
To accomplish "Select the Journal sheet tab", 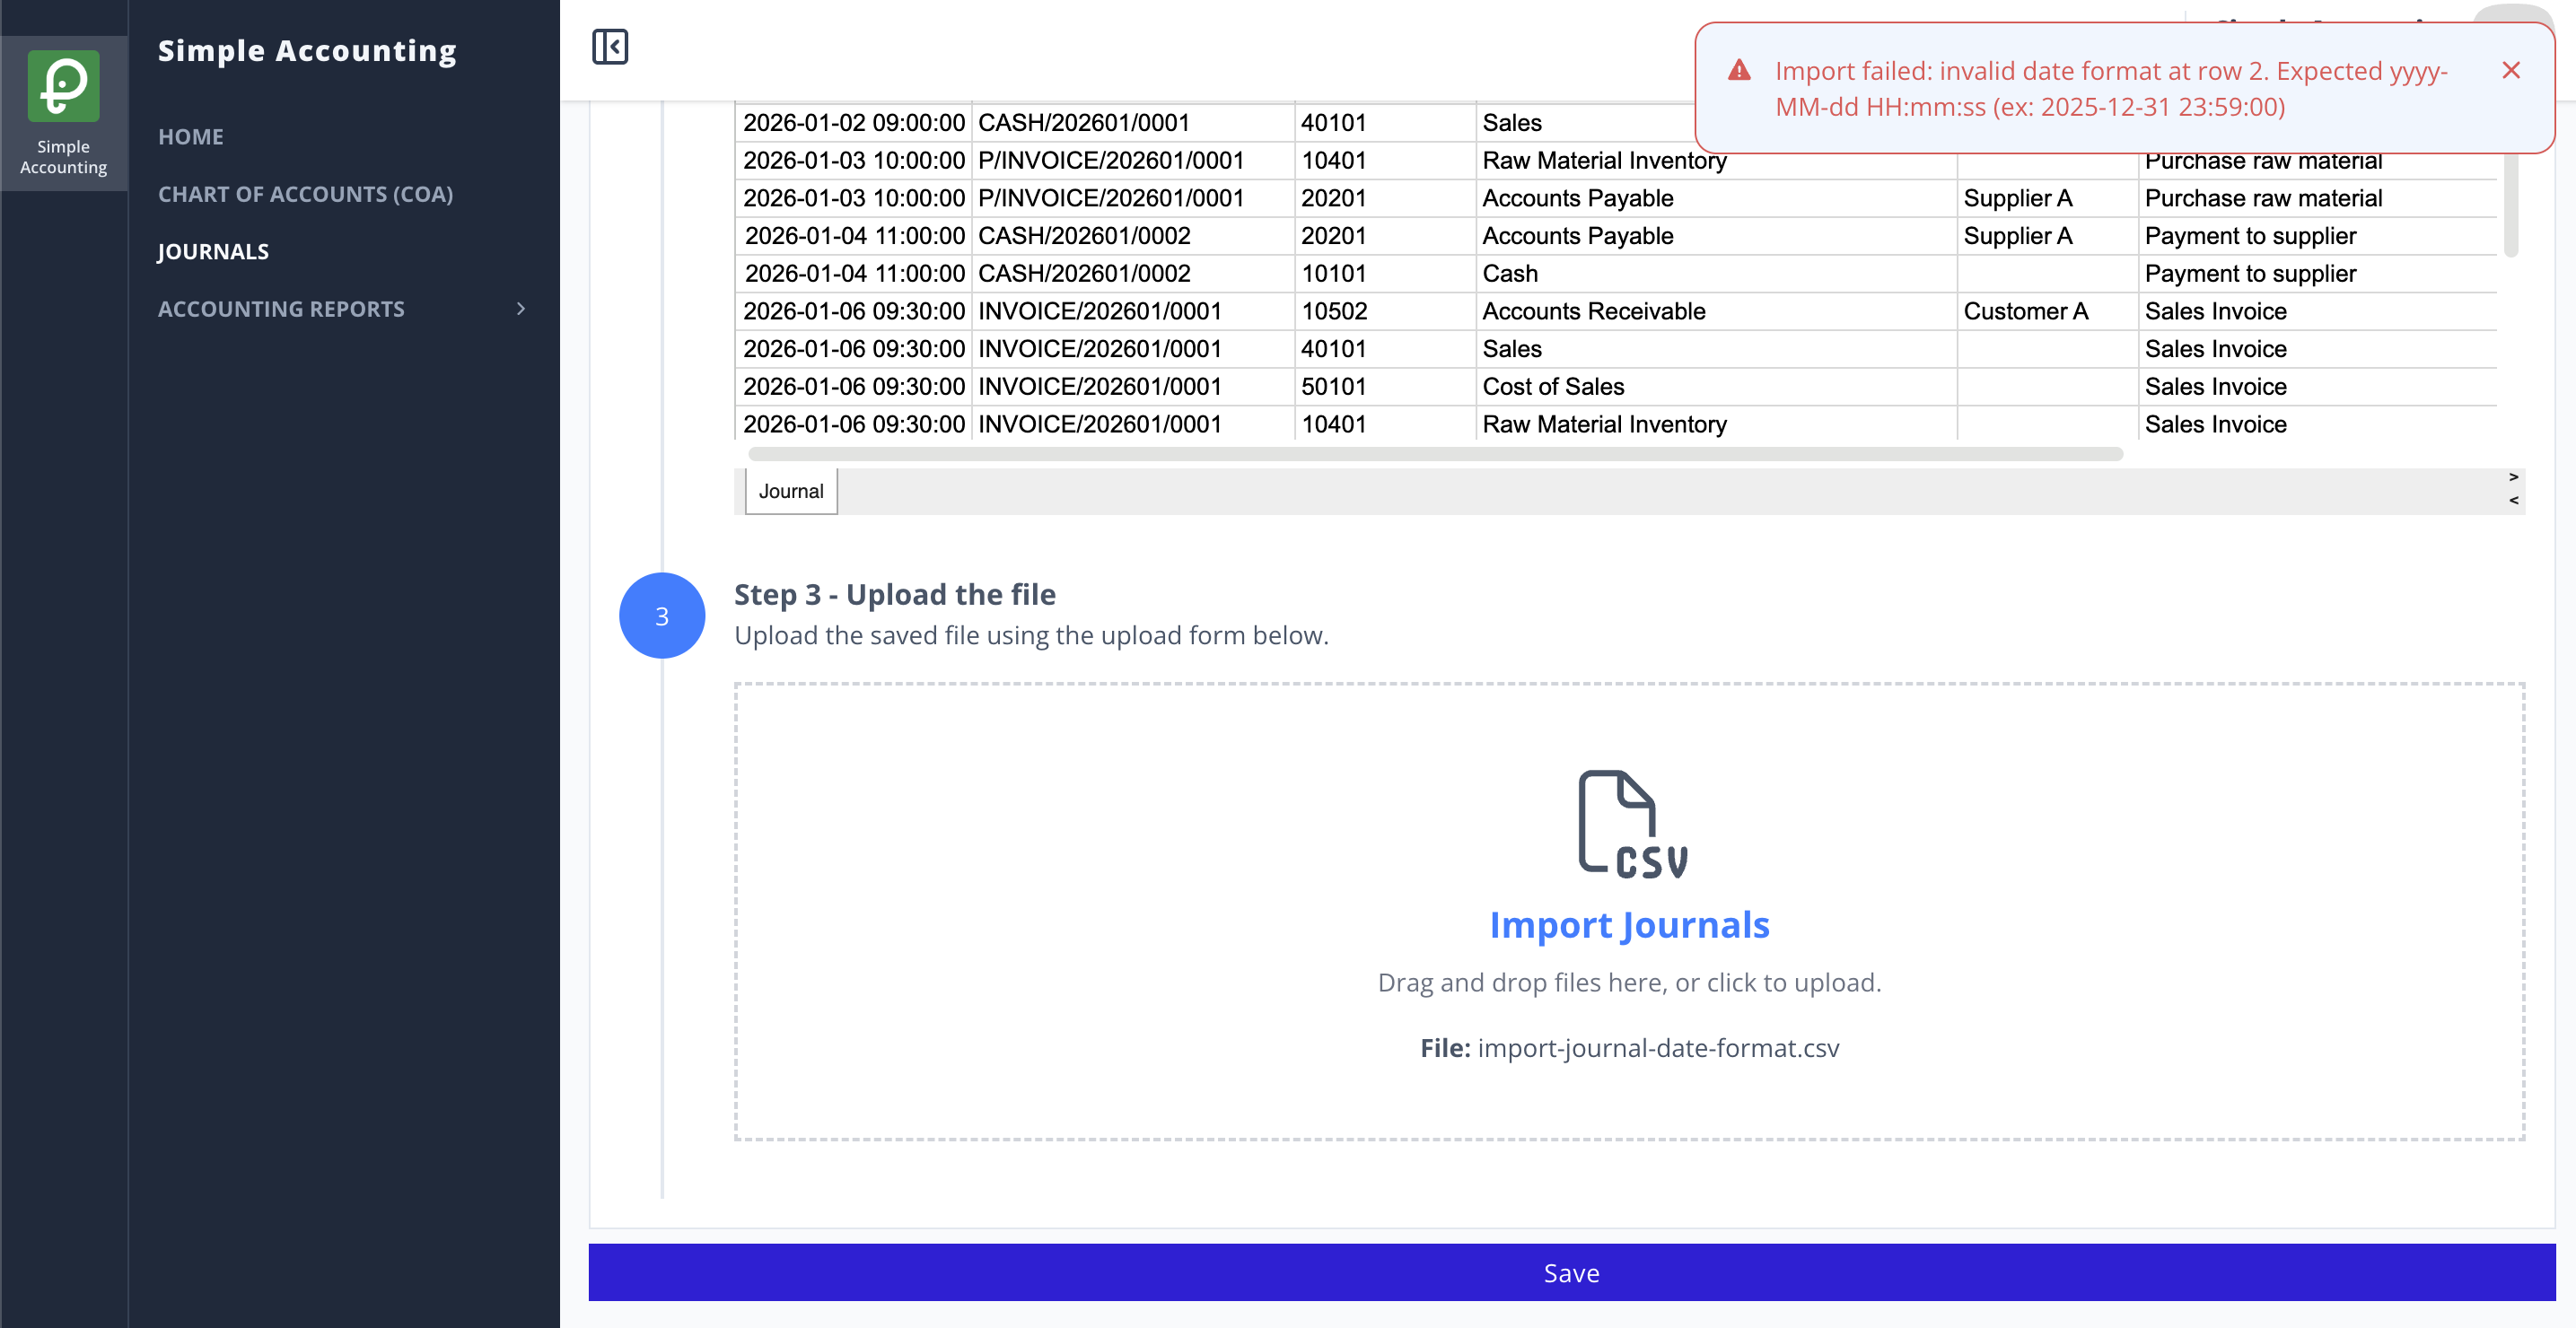I will coord(791,491).
